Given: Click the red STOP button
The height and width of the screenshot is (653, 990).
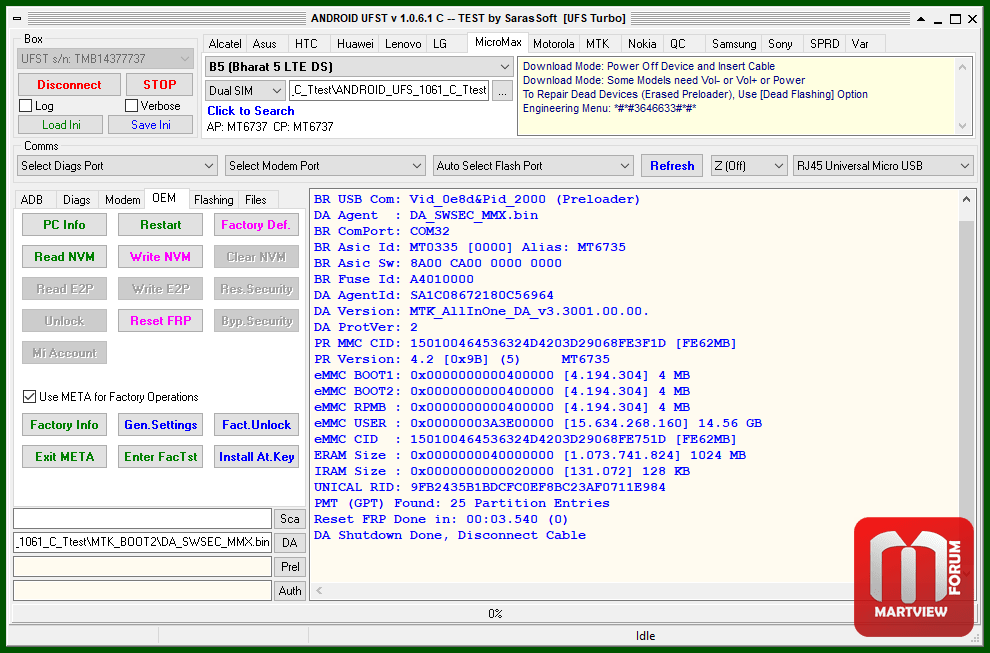Looking at the screenshot, I should tap(159, 85).
